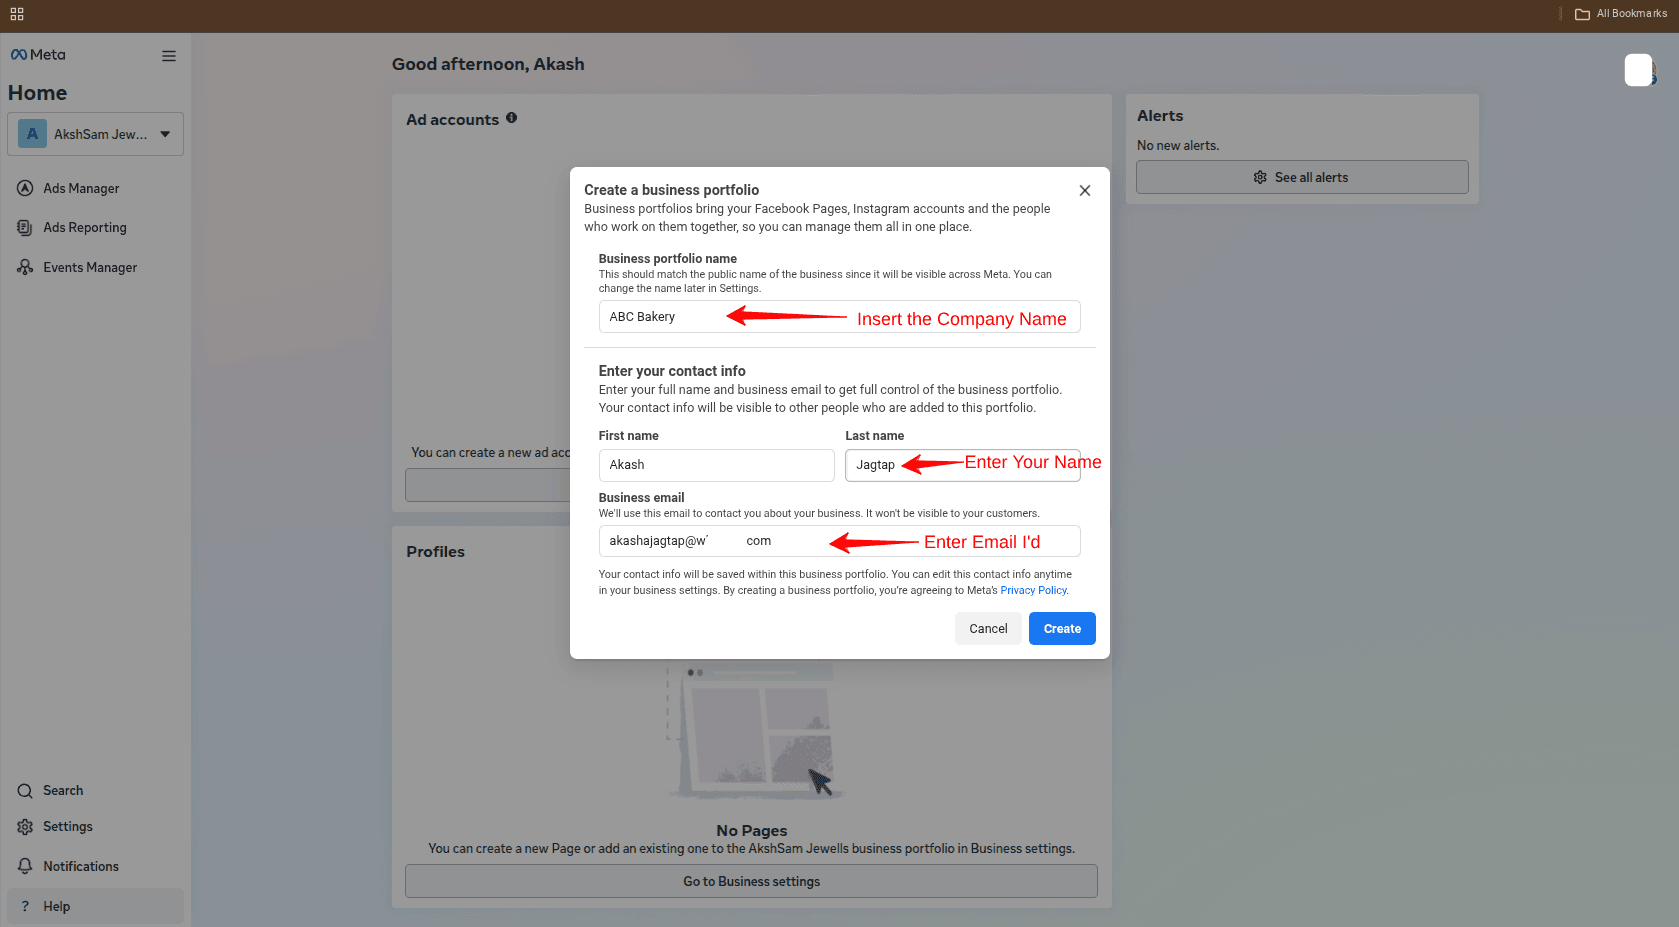Image resolution: width=1679 pixels, height=927 pixels.
Task: Click the Business email input field
Action: point(839,541)
